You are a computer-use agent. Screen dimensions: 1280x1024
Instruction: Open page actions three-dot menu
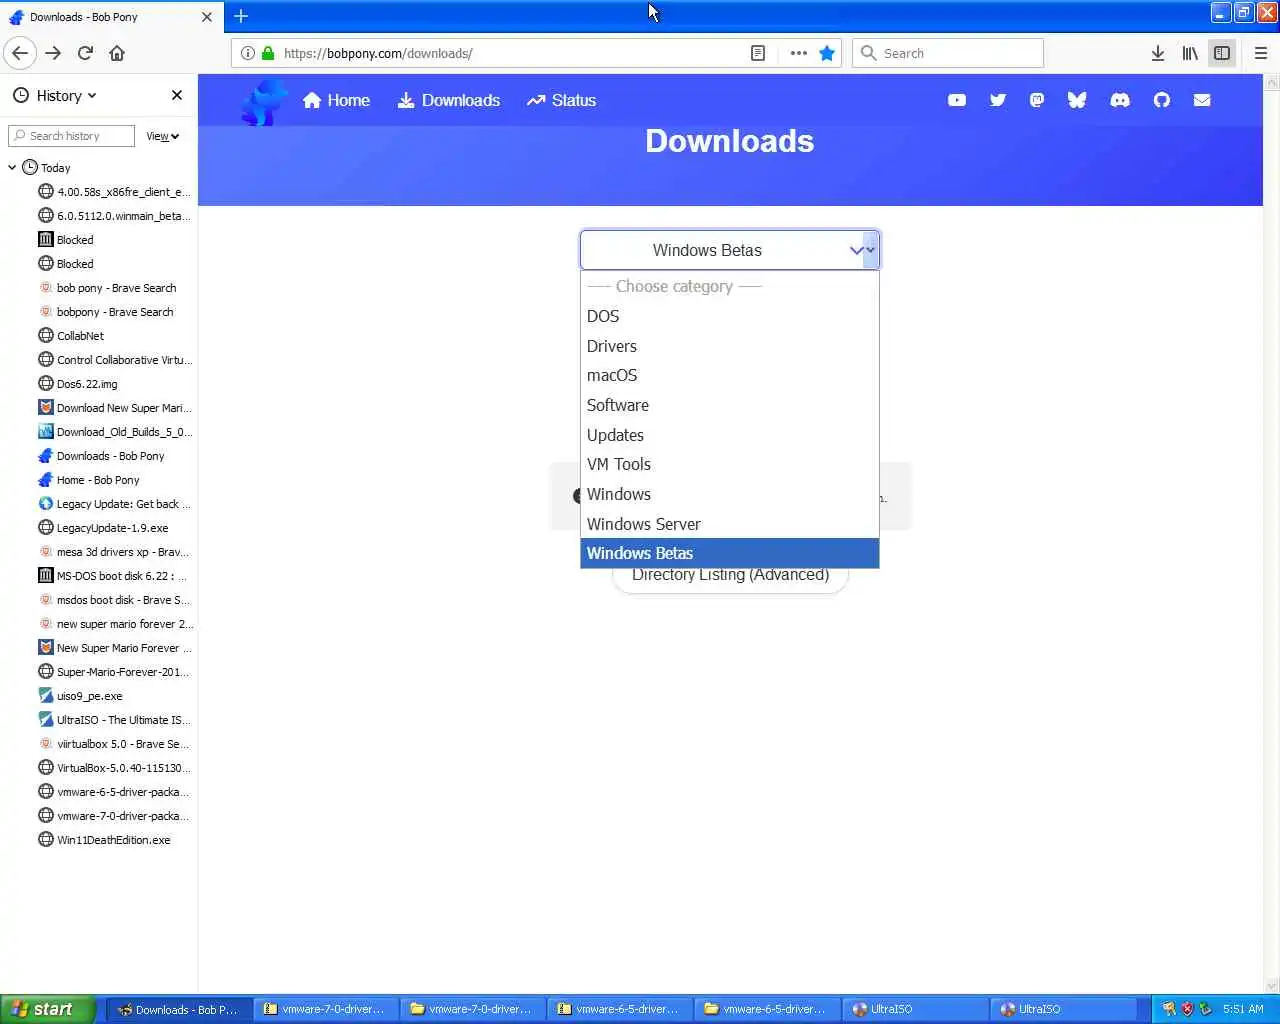coord(798,53)
